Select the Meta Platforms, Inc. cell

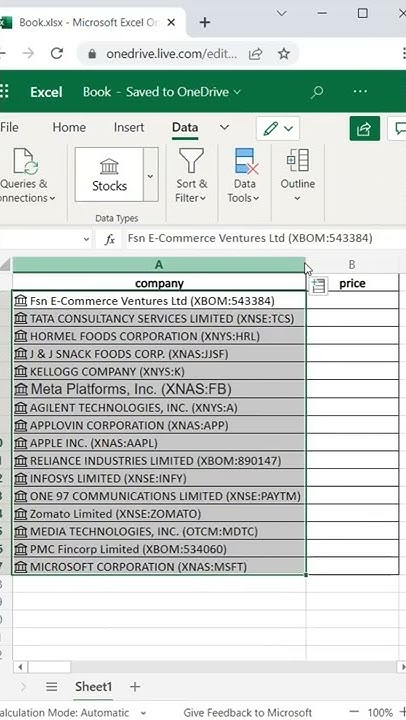(x=159, y=389)
